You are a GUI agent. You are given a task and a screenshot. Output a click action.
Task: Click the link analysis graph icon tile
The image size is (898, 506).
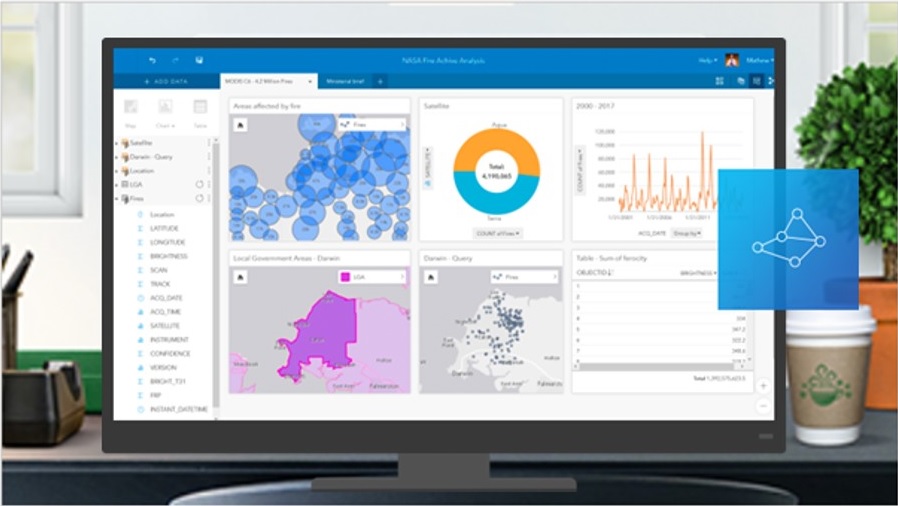(x=789, y=239)
